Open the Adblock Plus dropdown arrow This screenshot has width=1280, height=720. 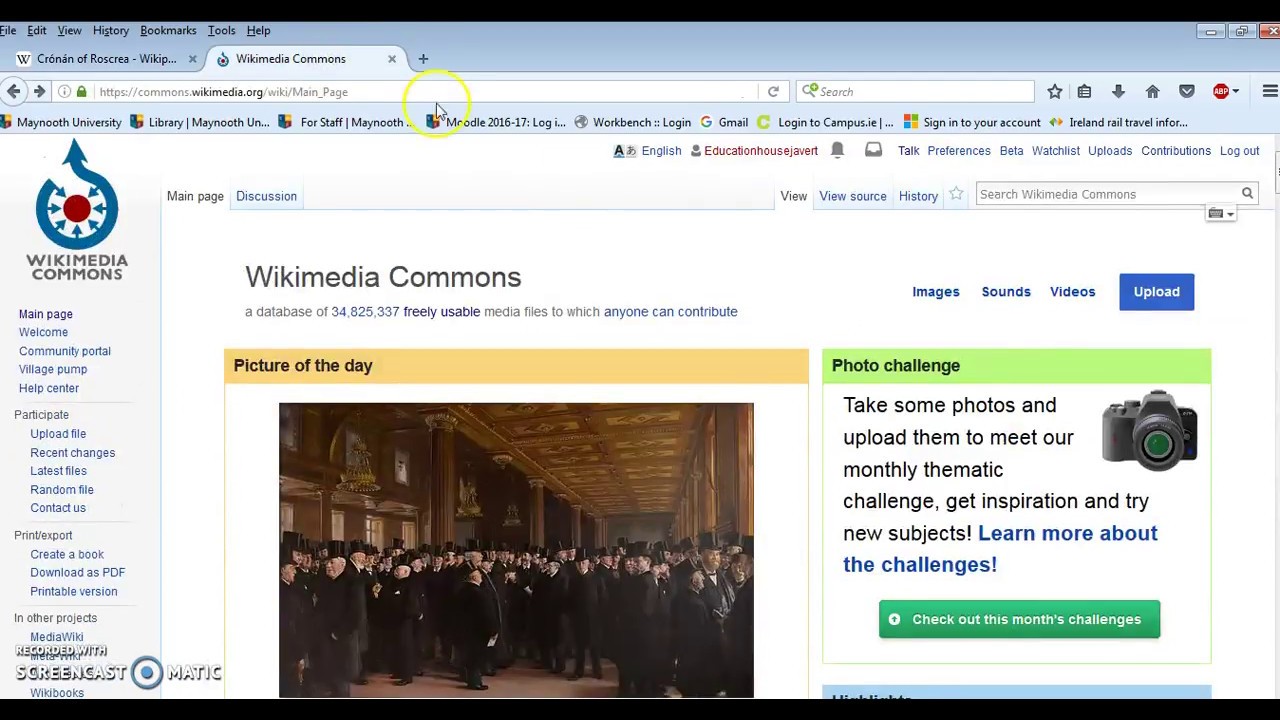[x=1236, y=92]
